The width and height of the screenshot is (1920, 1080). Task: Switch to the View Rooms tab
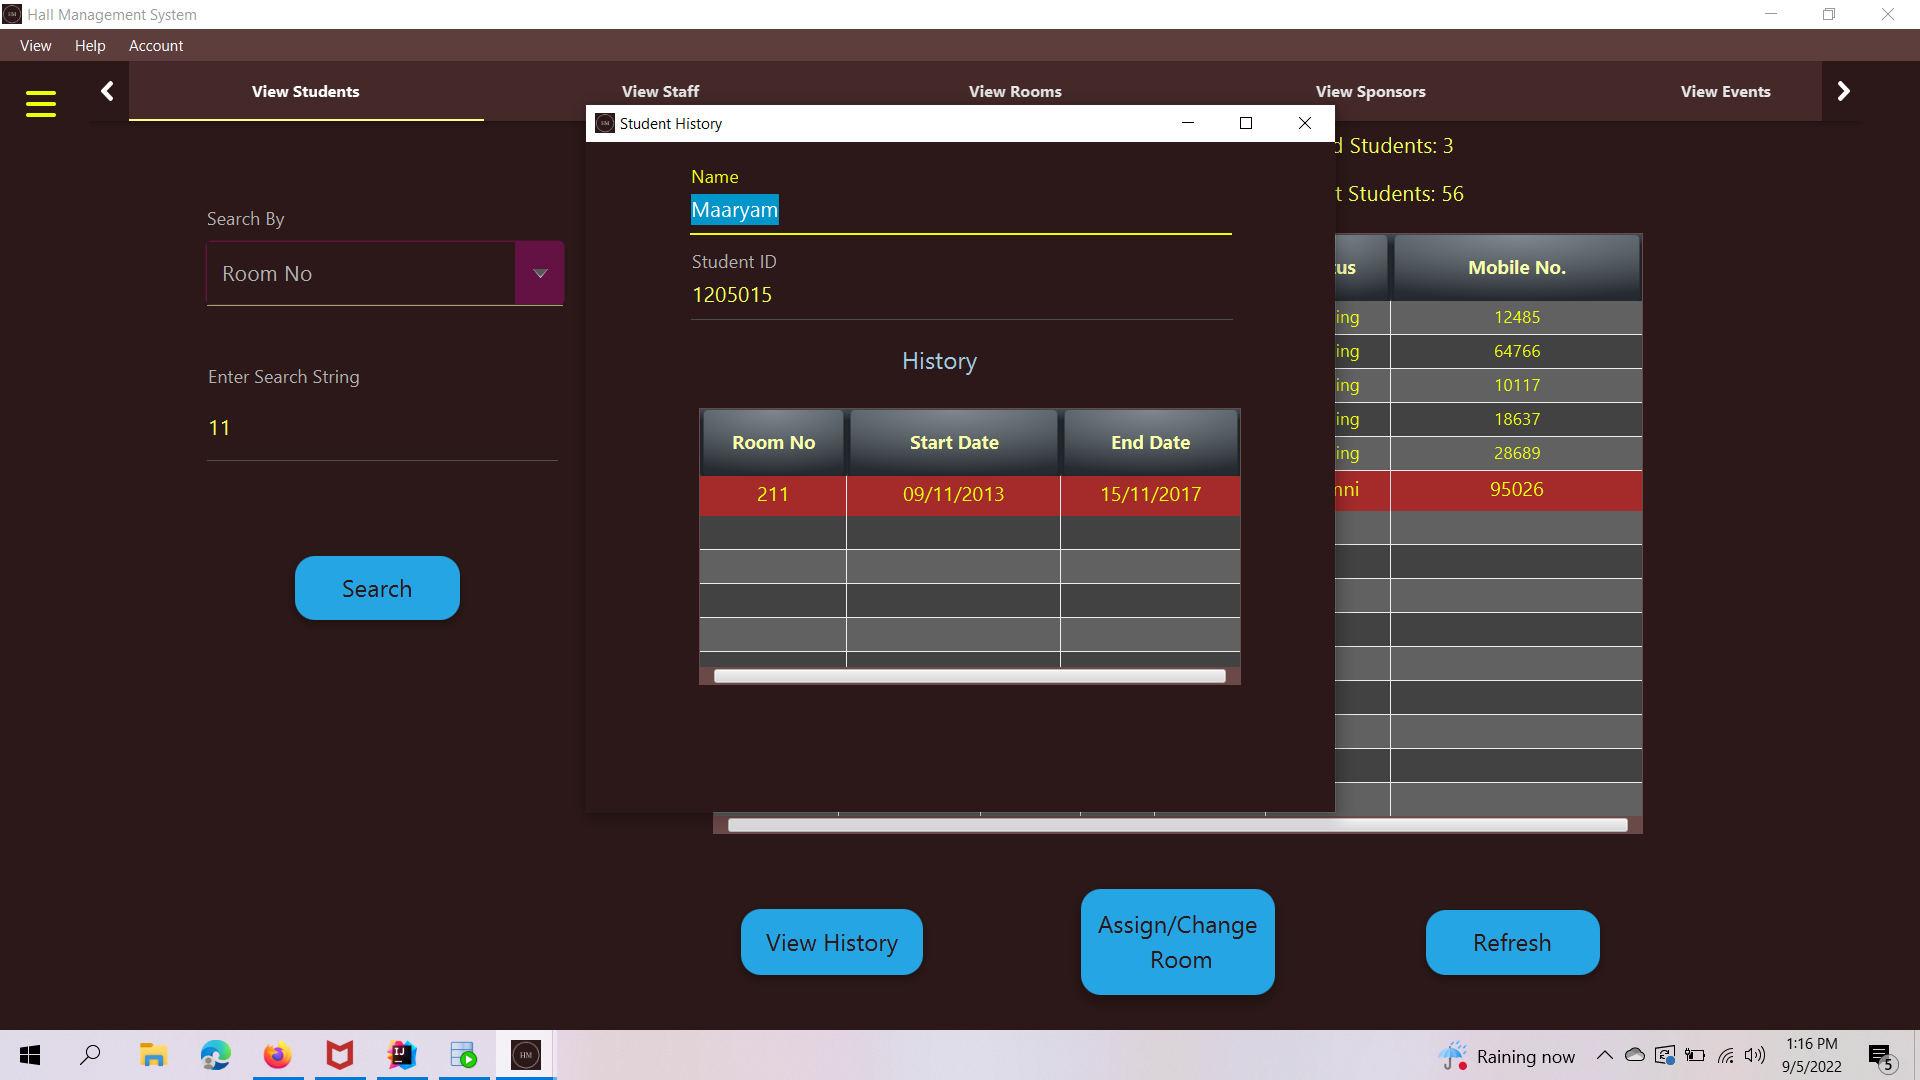(1015, 90)
